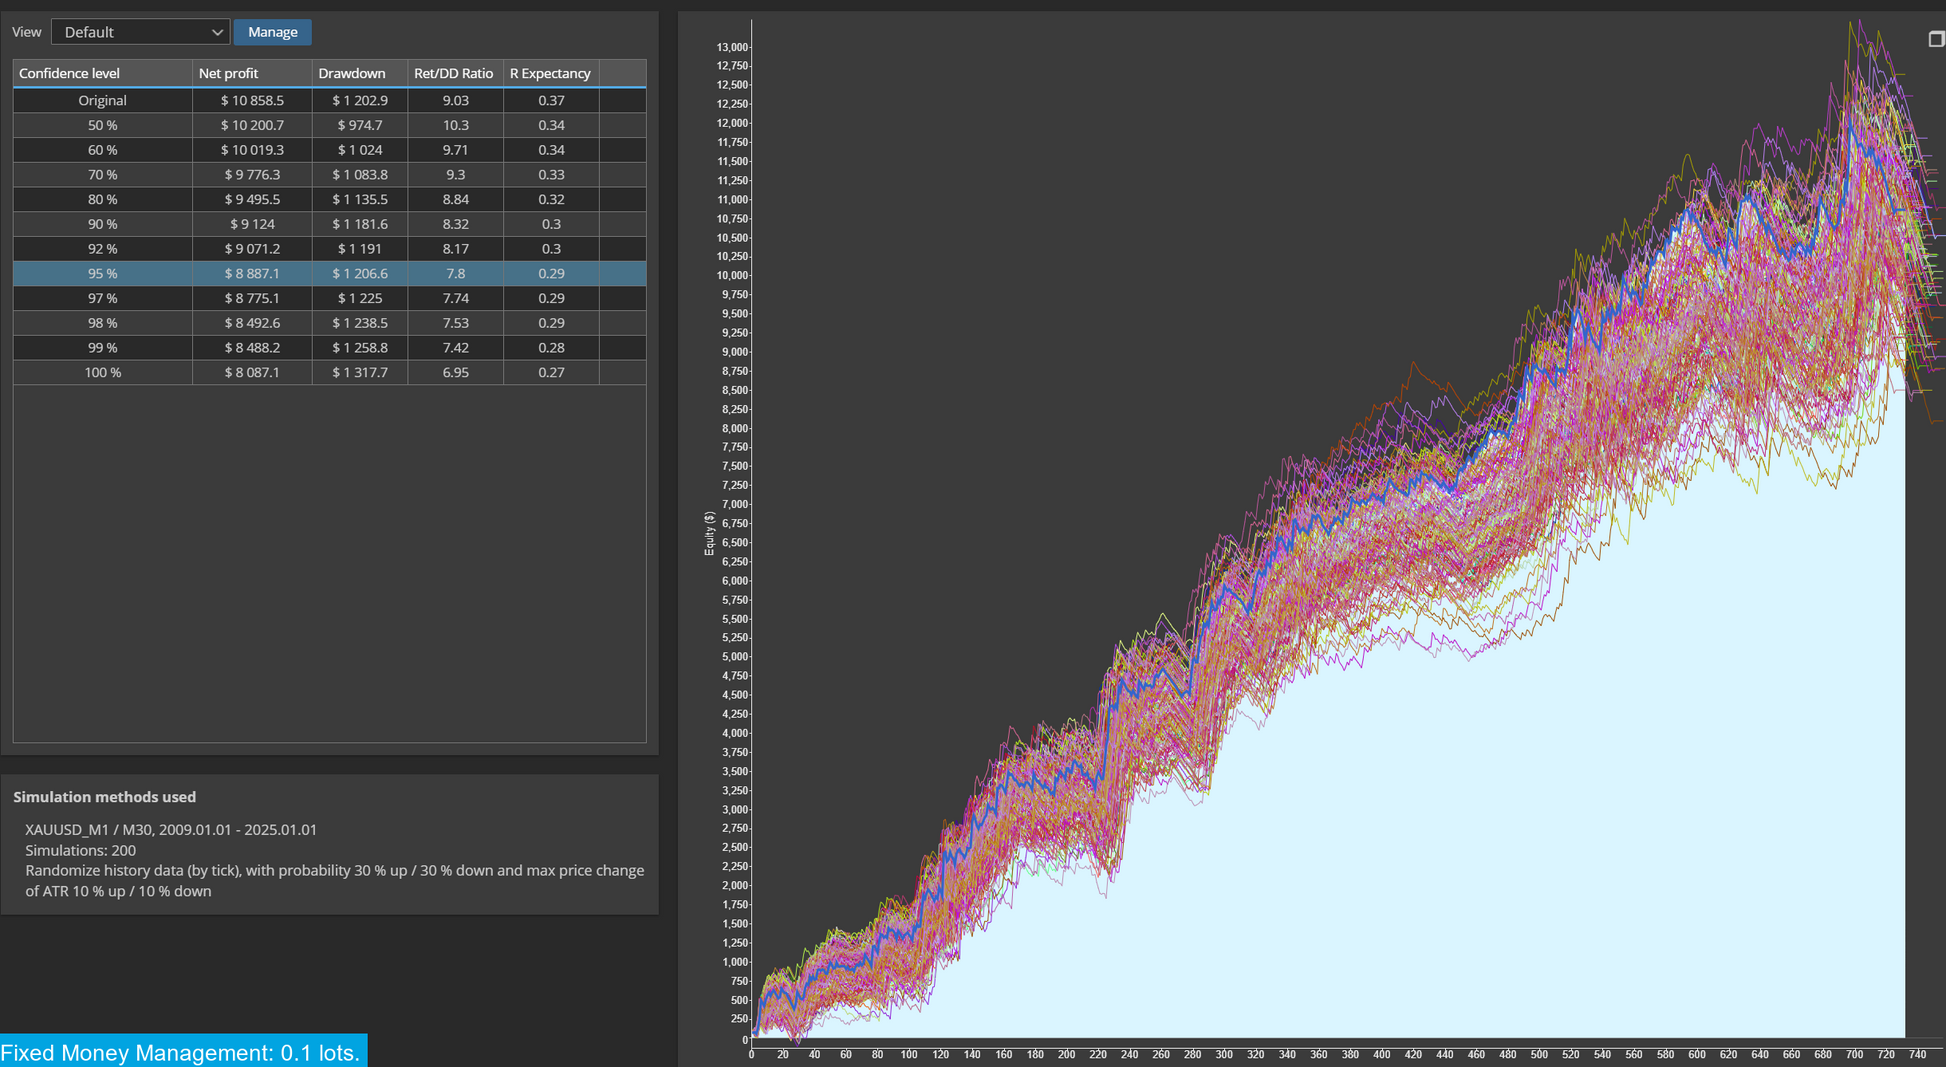
Task: Sort by Confidence level column header
Action: click(102, 73)
